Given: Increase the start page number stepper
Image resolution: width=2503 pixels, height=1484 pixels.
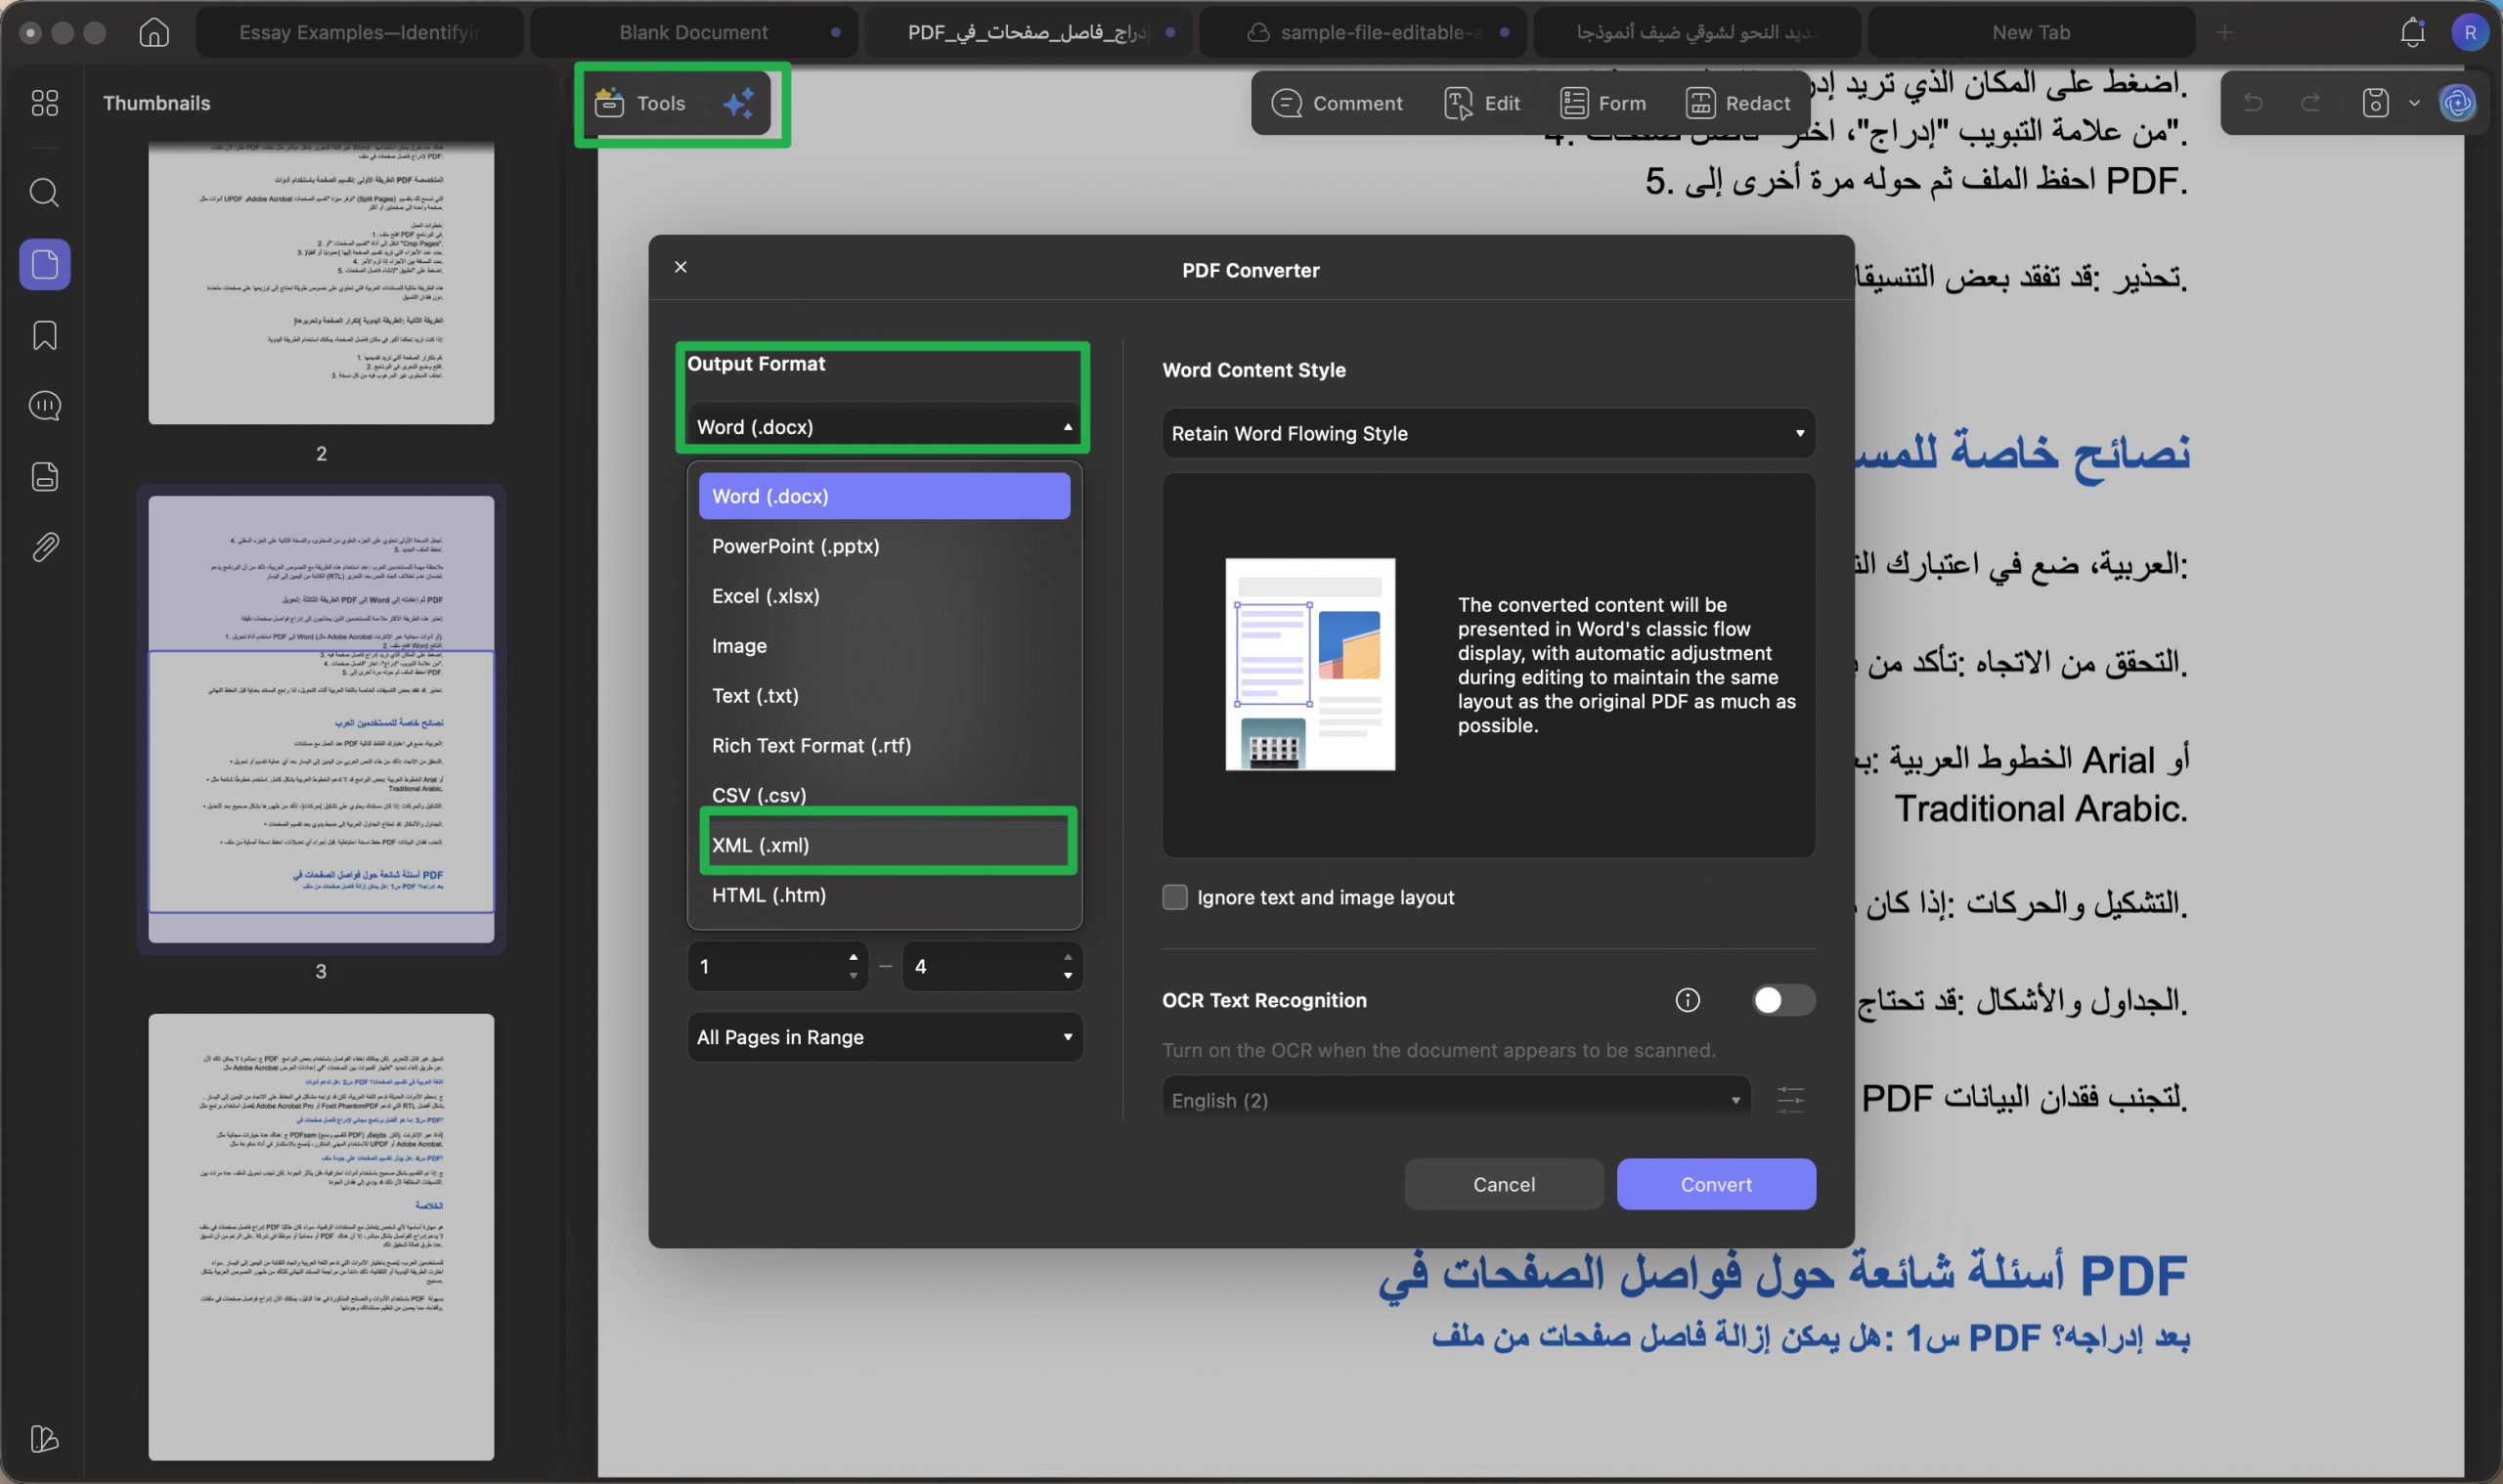Looking at the screenshot, I should pyautogui.click(x=853, y=957).
